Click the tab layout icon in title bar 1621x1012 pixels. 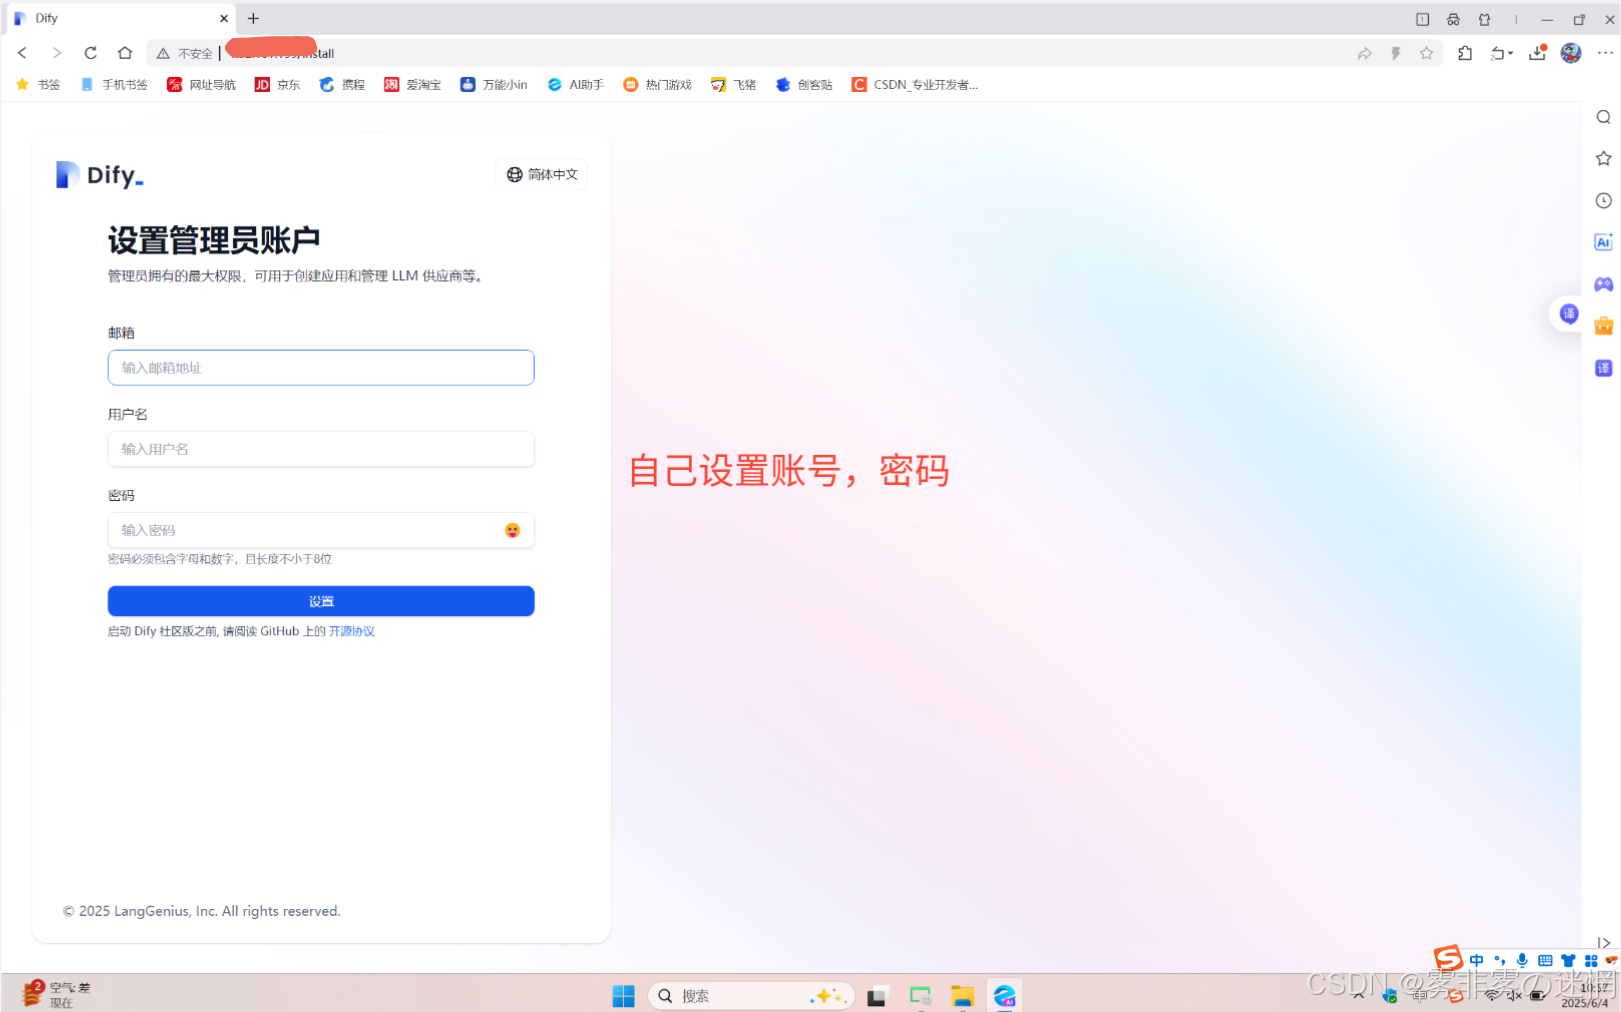point(1422,19)
